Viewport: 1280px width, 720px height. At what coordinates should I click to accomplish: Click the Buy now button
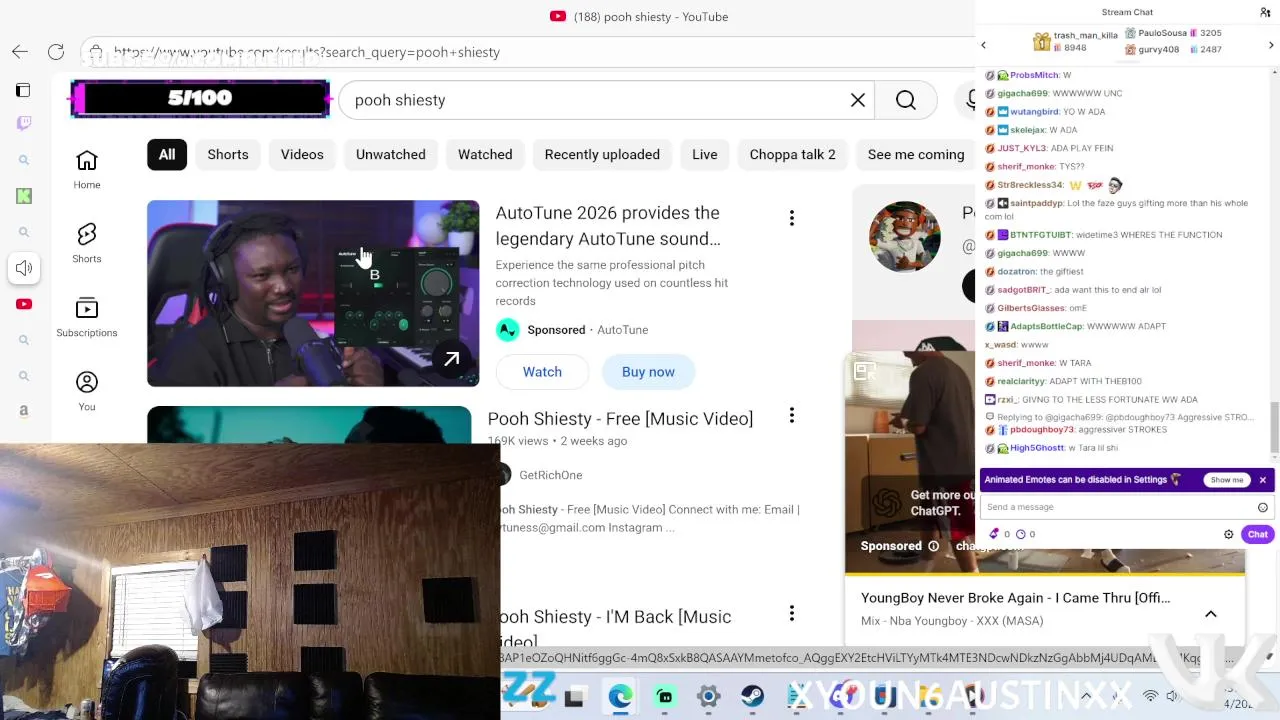648,371
